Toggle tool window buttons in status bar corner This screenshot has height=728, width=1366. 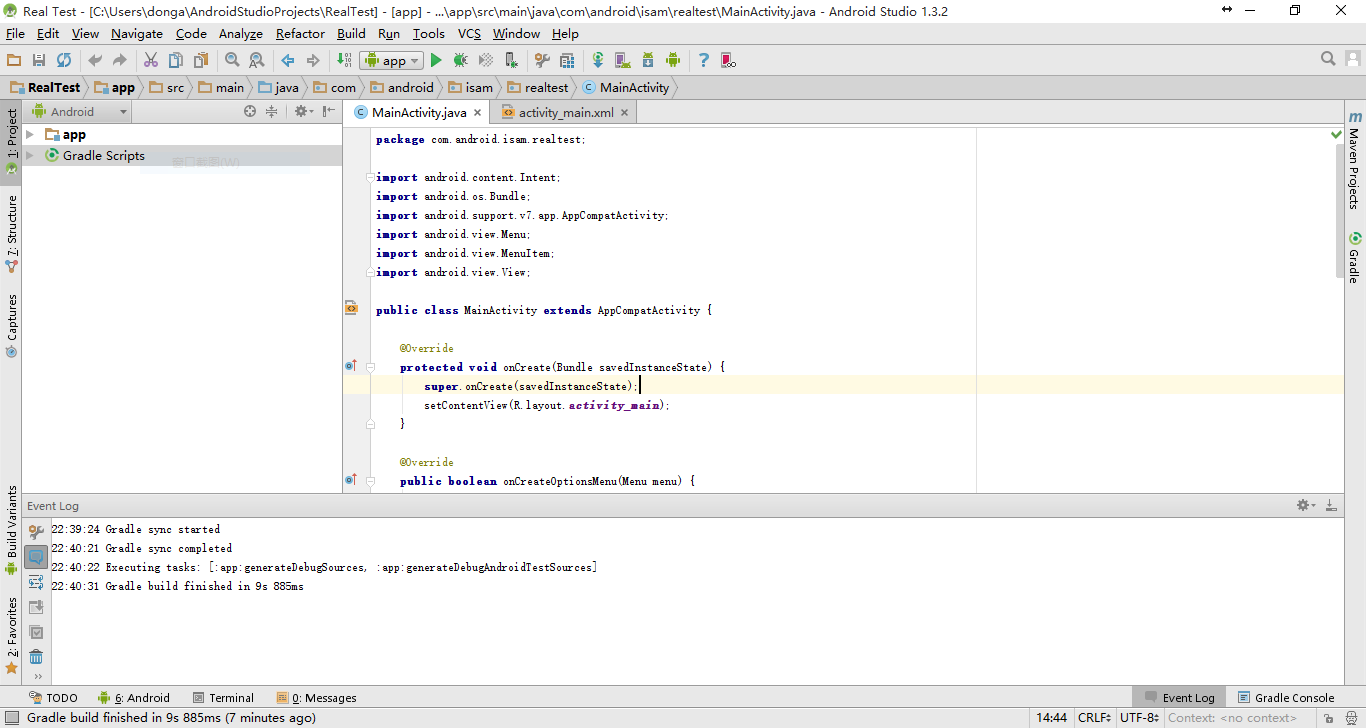tap(11, 718)
